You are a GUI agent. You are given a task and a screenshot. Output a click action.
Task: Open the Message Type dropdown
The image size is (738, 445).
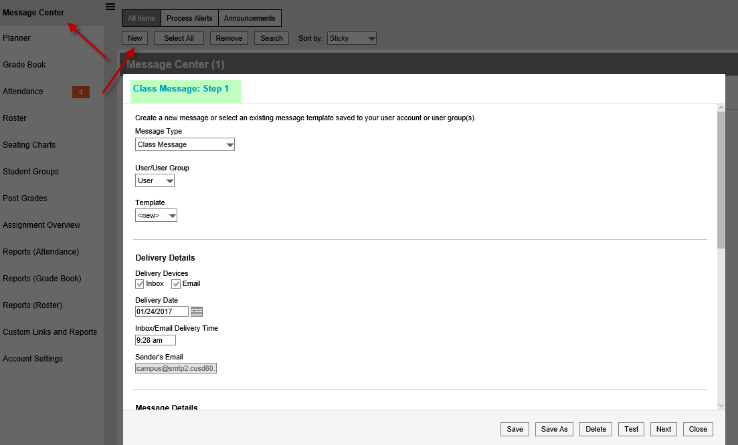point(184,145)
